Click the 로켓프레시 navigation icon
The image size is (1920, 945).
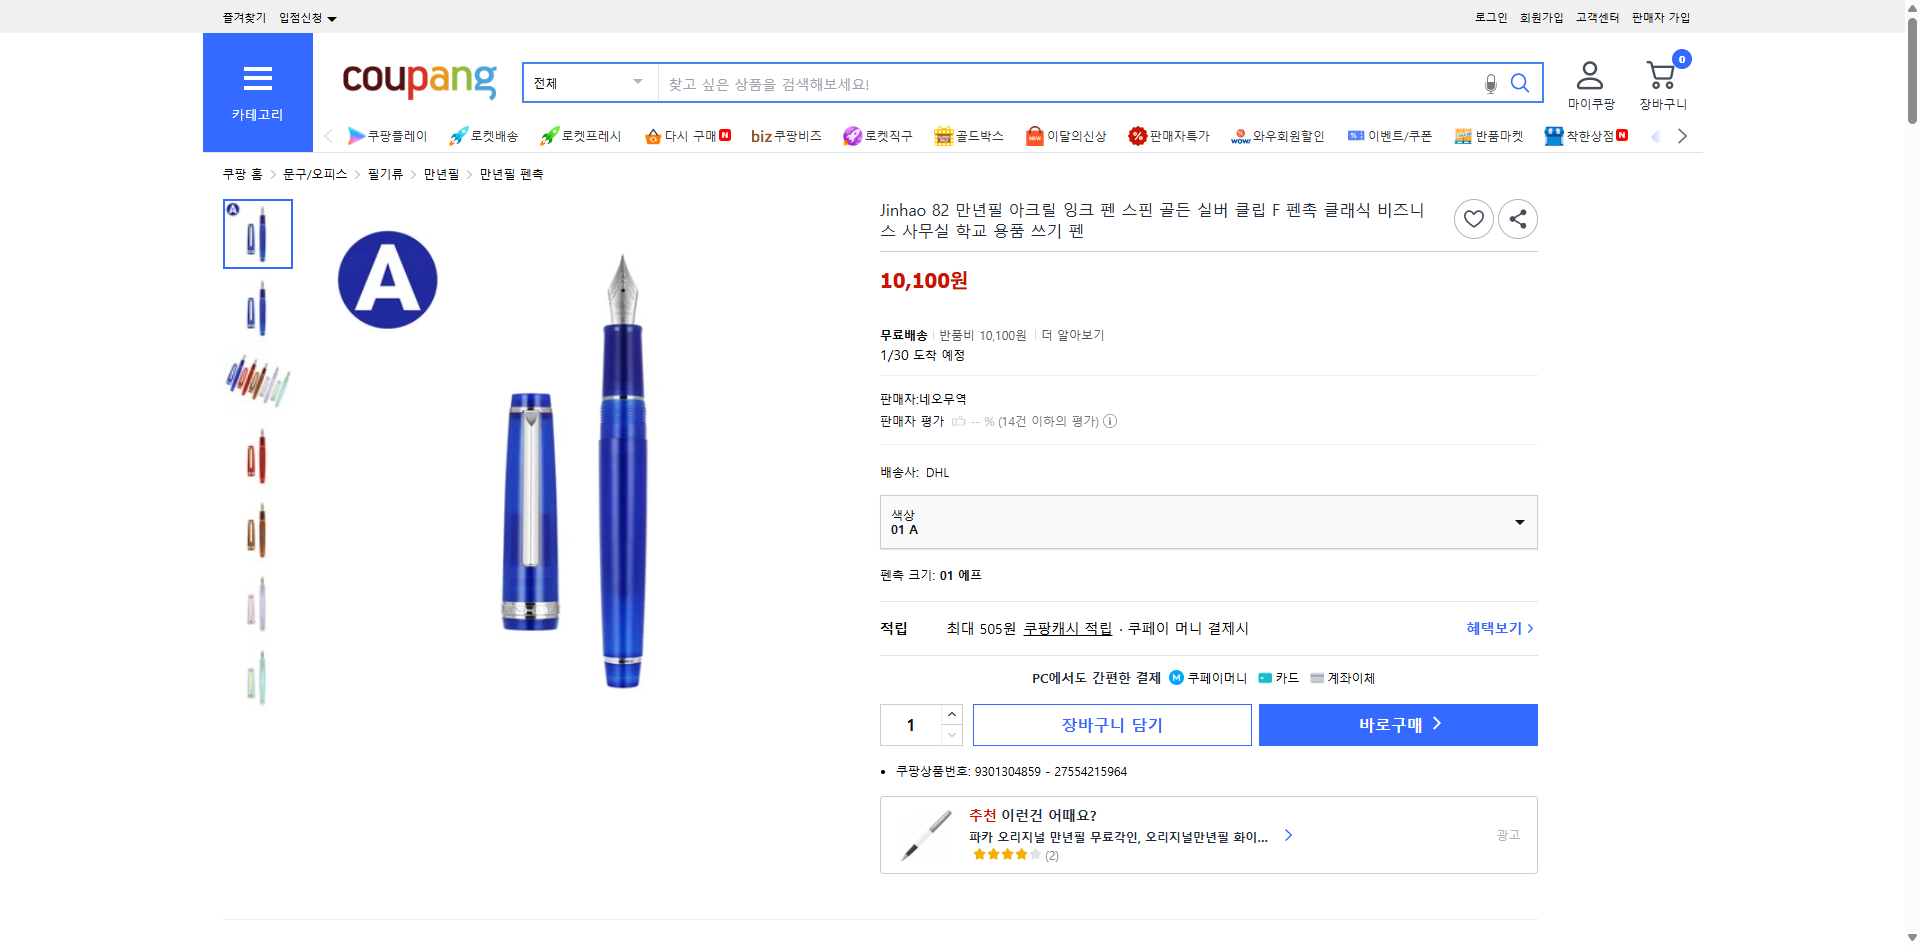tap(548, 135)
